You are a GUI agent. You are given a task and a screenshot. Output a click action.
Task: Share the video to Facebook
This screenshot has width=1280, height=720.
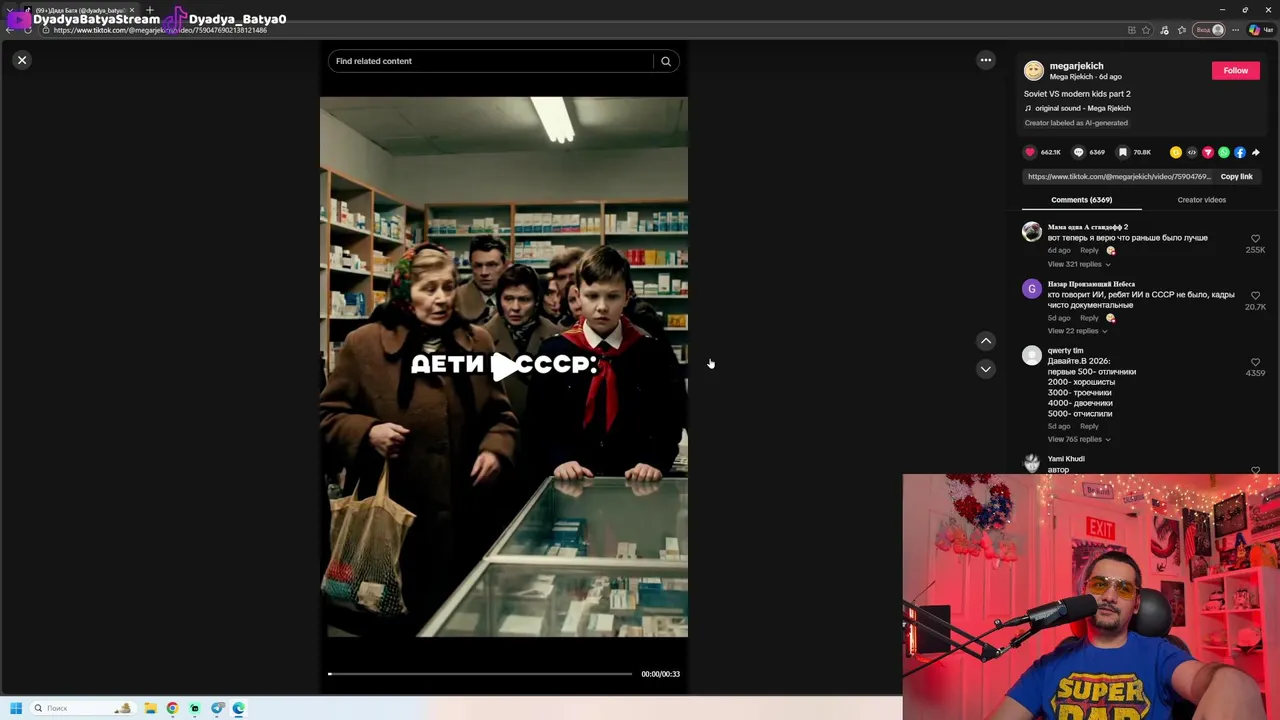(x=1240, y=152)
